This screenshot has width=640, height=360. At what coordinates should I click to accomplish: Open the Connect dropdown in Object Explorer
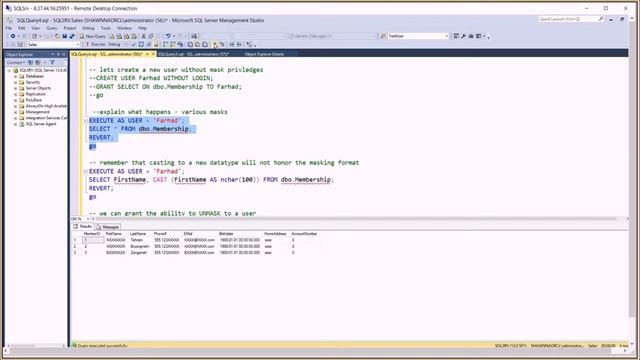tap(16, 62)
